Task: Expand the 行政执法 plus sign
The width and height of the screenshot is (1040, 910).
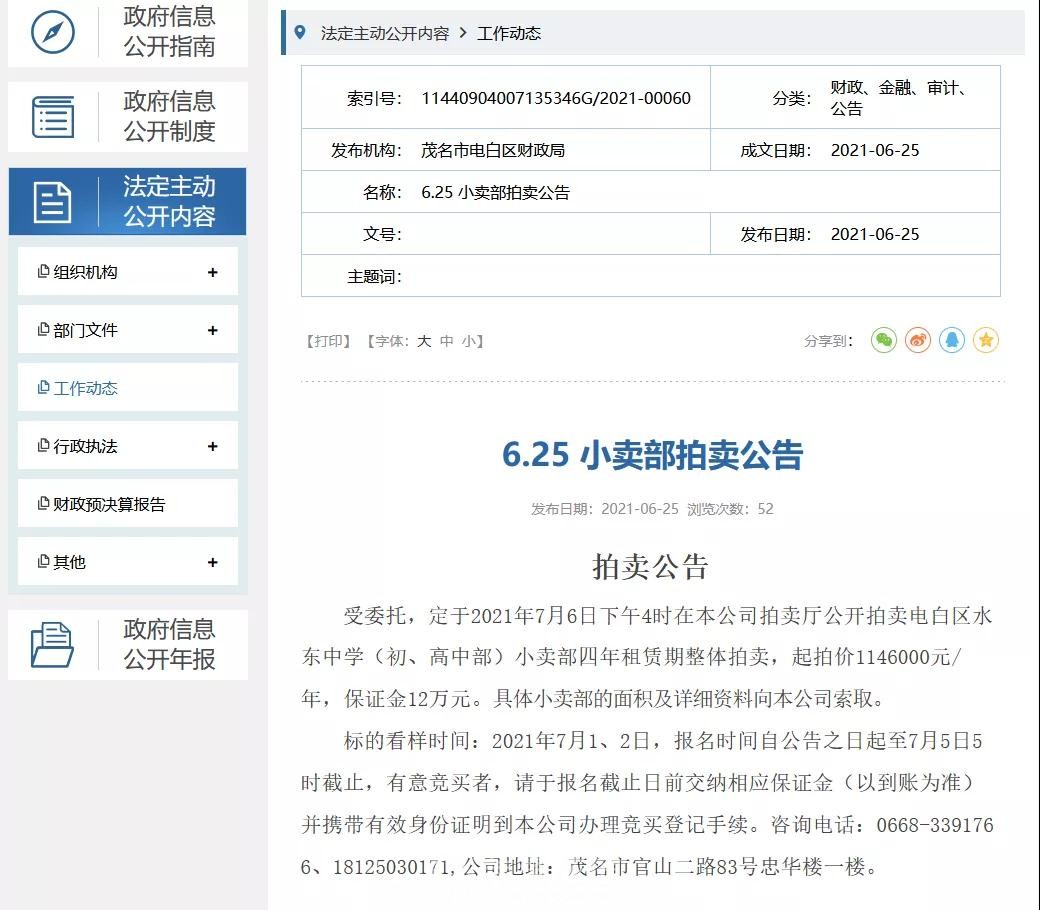Action: pyautogui.click(x=212, y=446)
